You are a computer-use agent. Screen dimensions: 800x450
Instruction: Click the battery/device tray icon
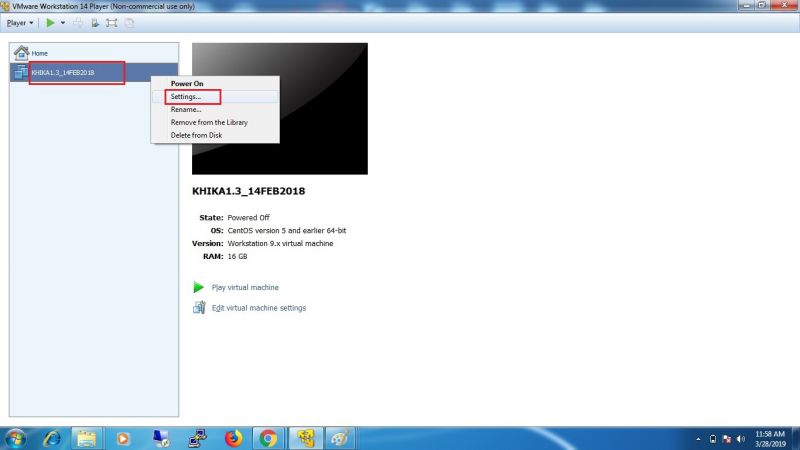[713, 439]
